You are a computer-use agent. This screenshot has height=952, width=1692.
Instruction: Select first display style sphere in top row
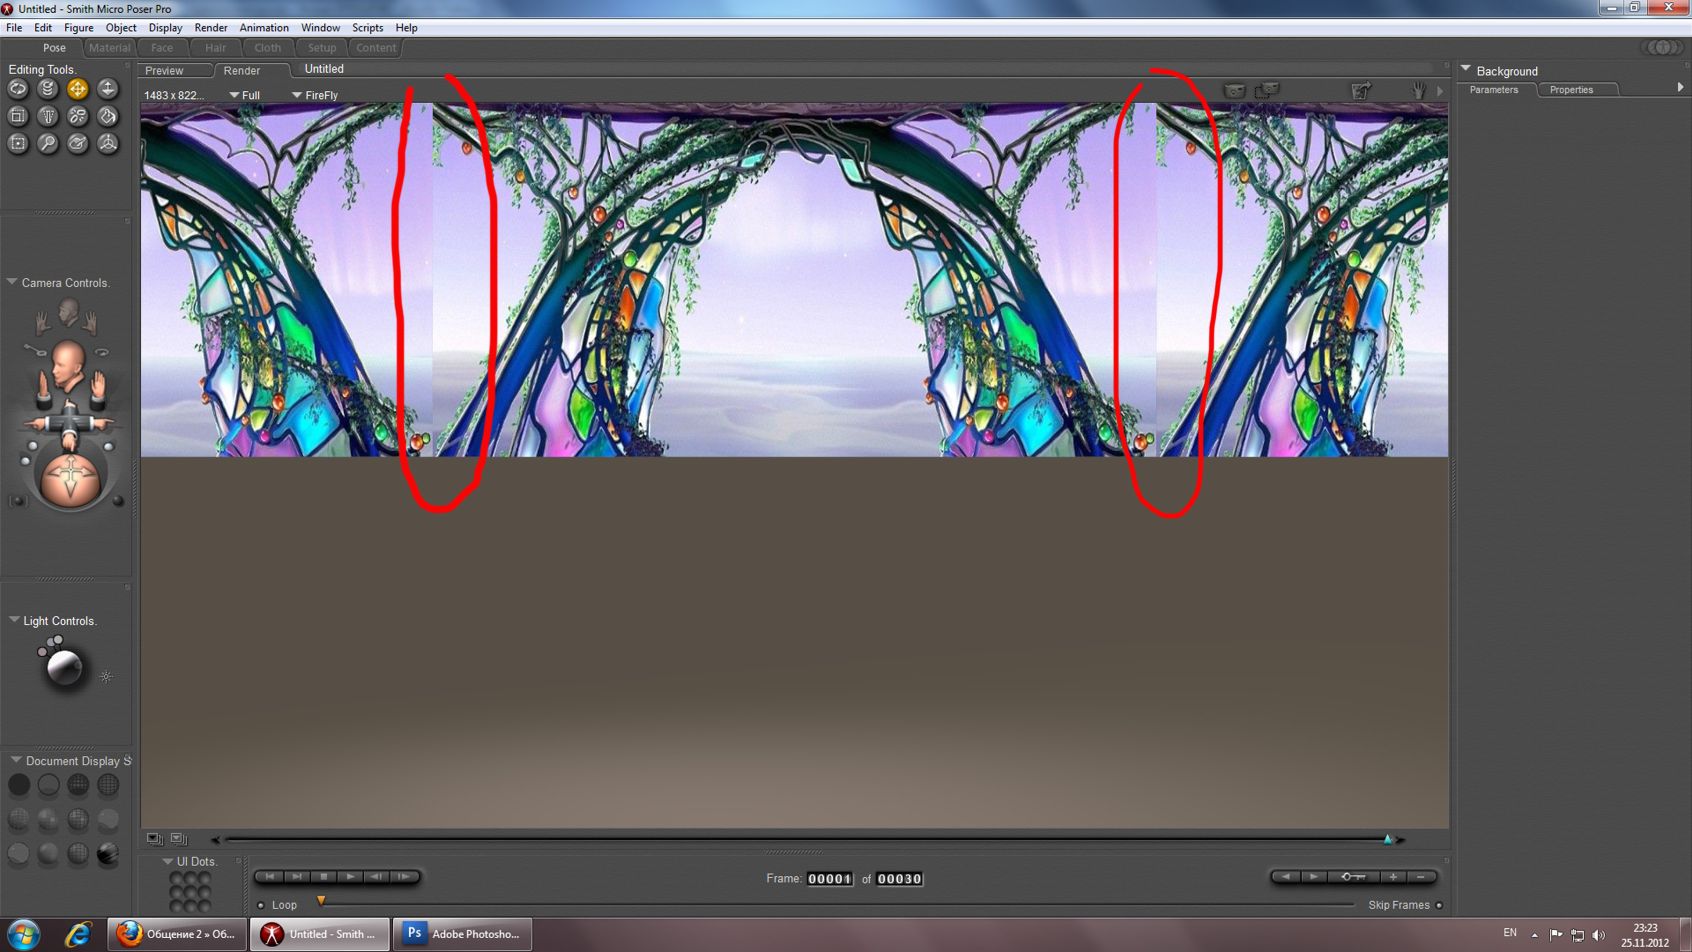(x=19, y=786)
